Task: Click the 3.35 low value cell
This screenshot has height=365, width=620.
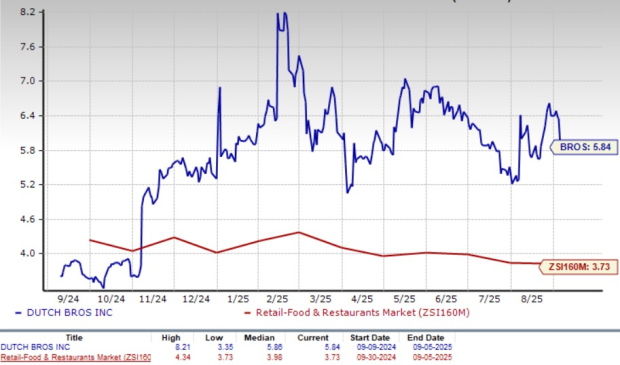Action: [x=225, y=347]
